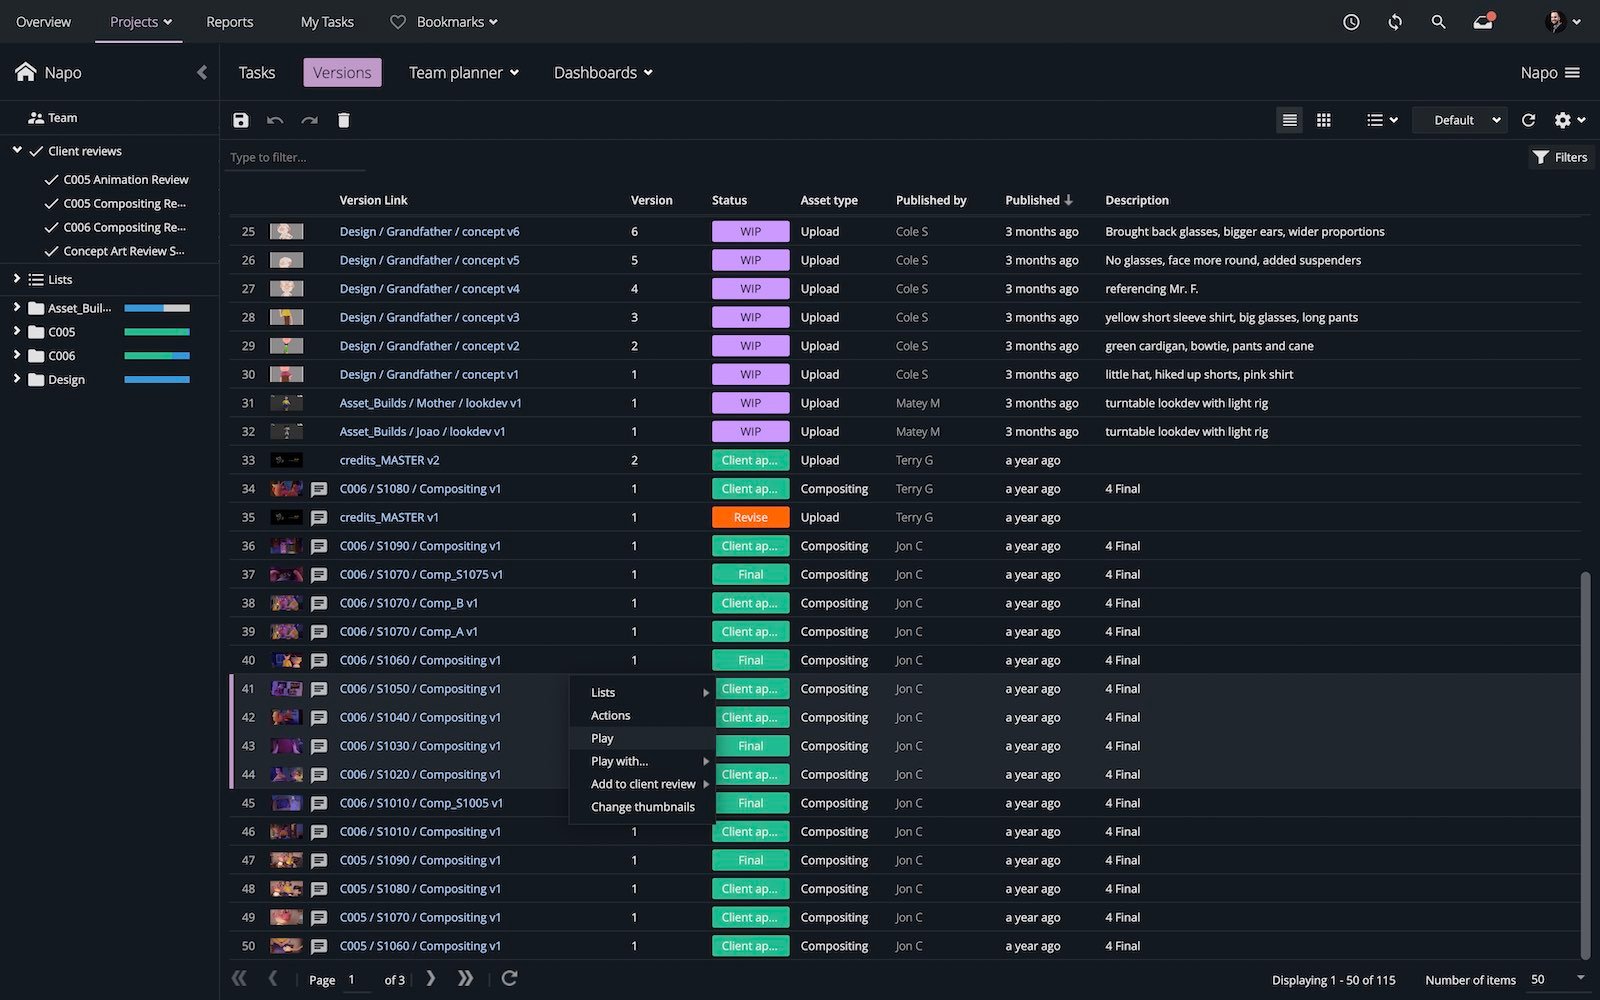The width and height of the screenshot is (1600, 1000).
Task: Click the save changes floppy disk icon
Action: click(240, 120)
